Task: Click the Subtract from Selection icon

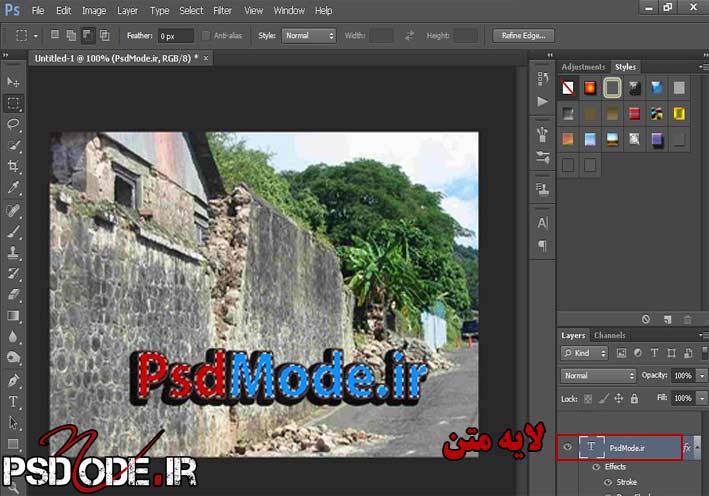Action: click(88, 35)
